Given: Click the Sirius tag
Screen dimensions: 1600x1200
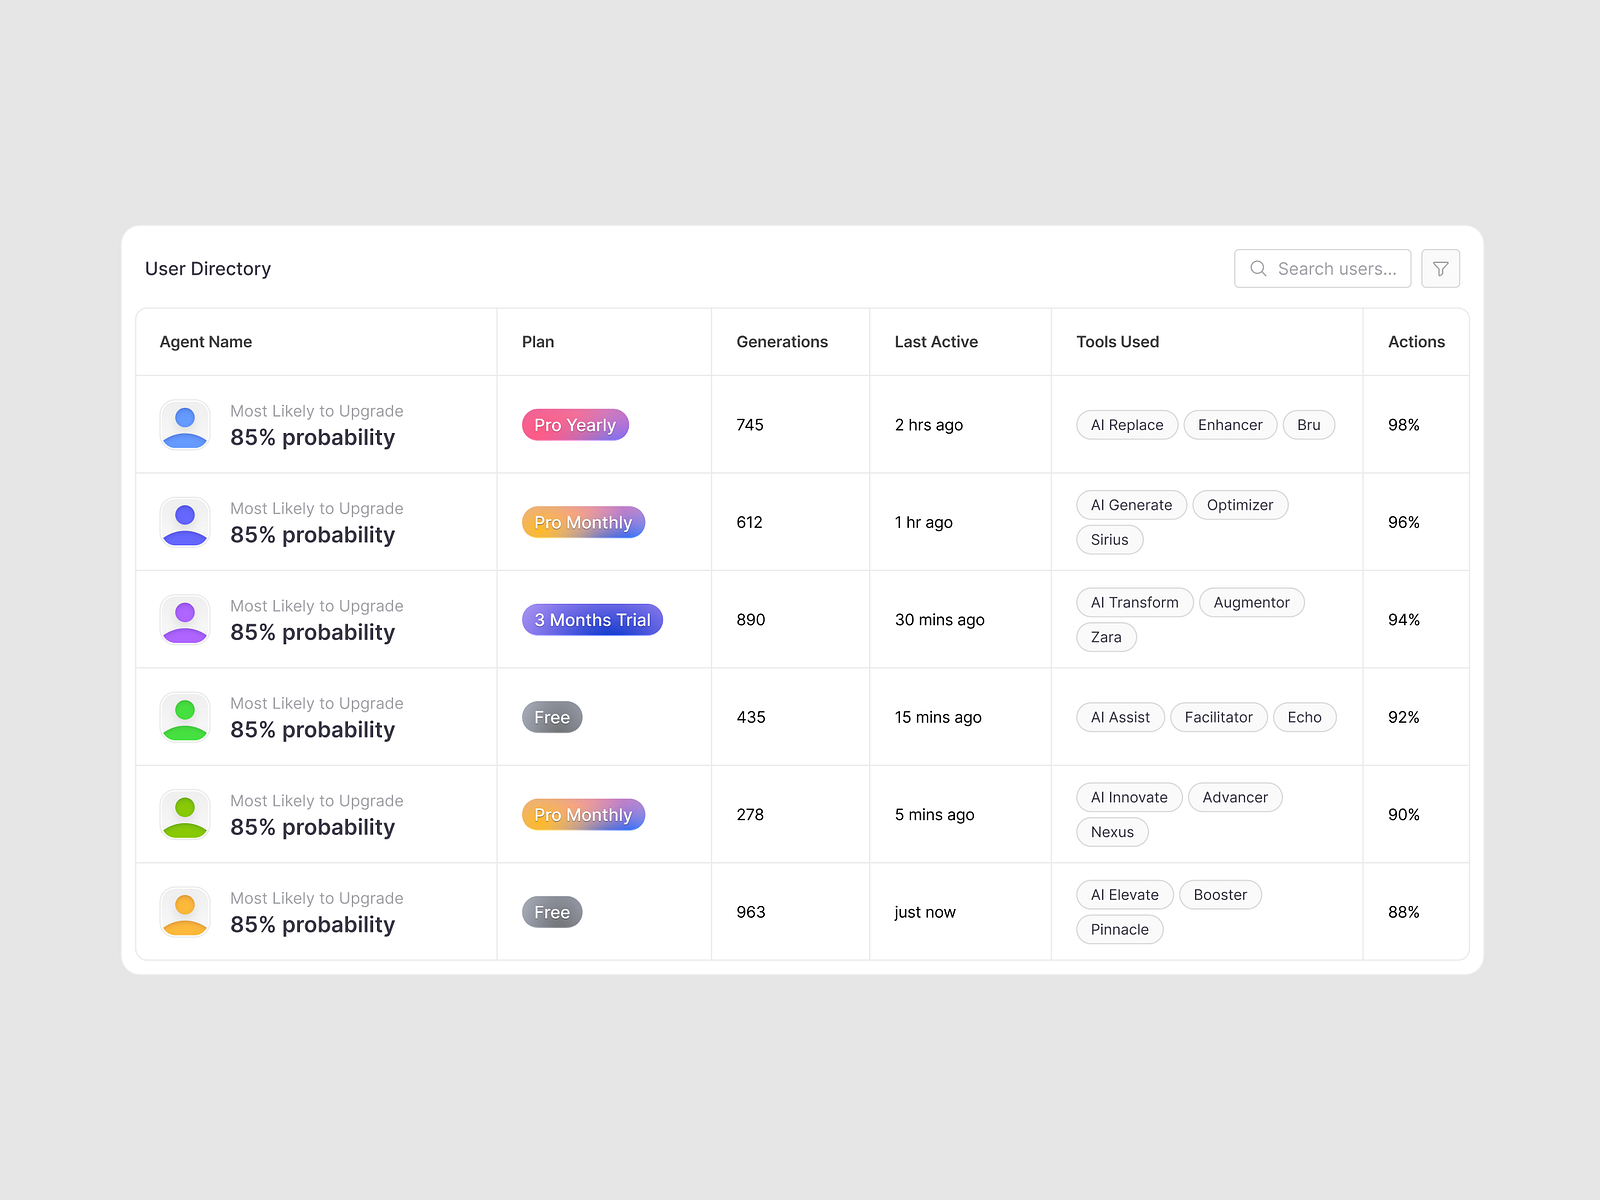Looking at the screenshot, I should [1109, 539].
